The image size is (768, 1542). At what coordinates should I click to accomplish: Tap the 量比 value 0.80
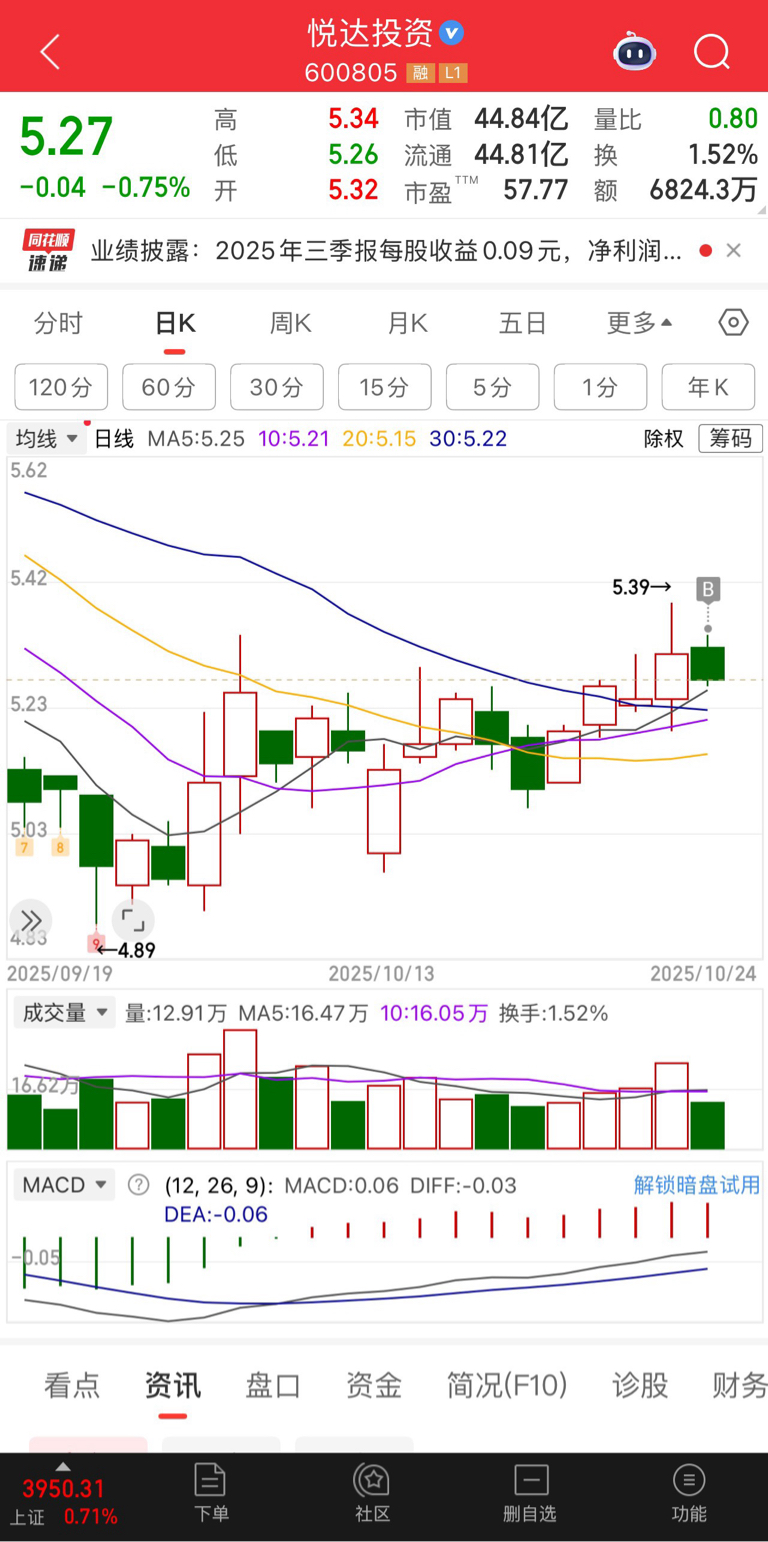point(733,119)
